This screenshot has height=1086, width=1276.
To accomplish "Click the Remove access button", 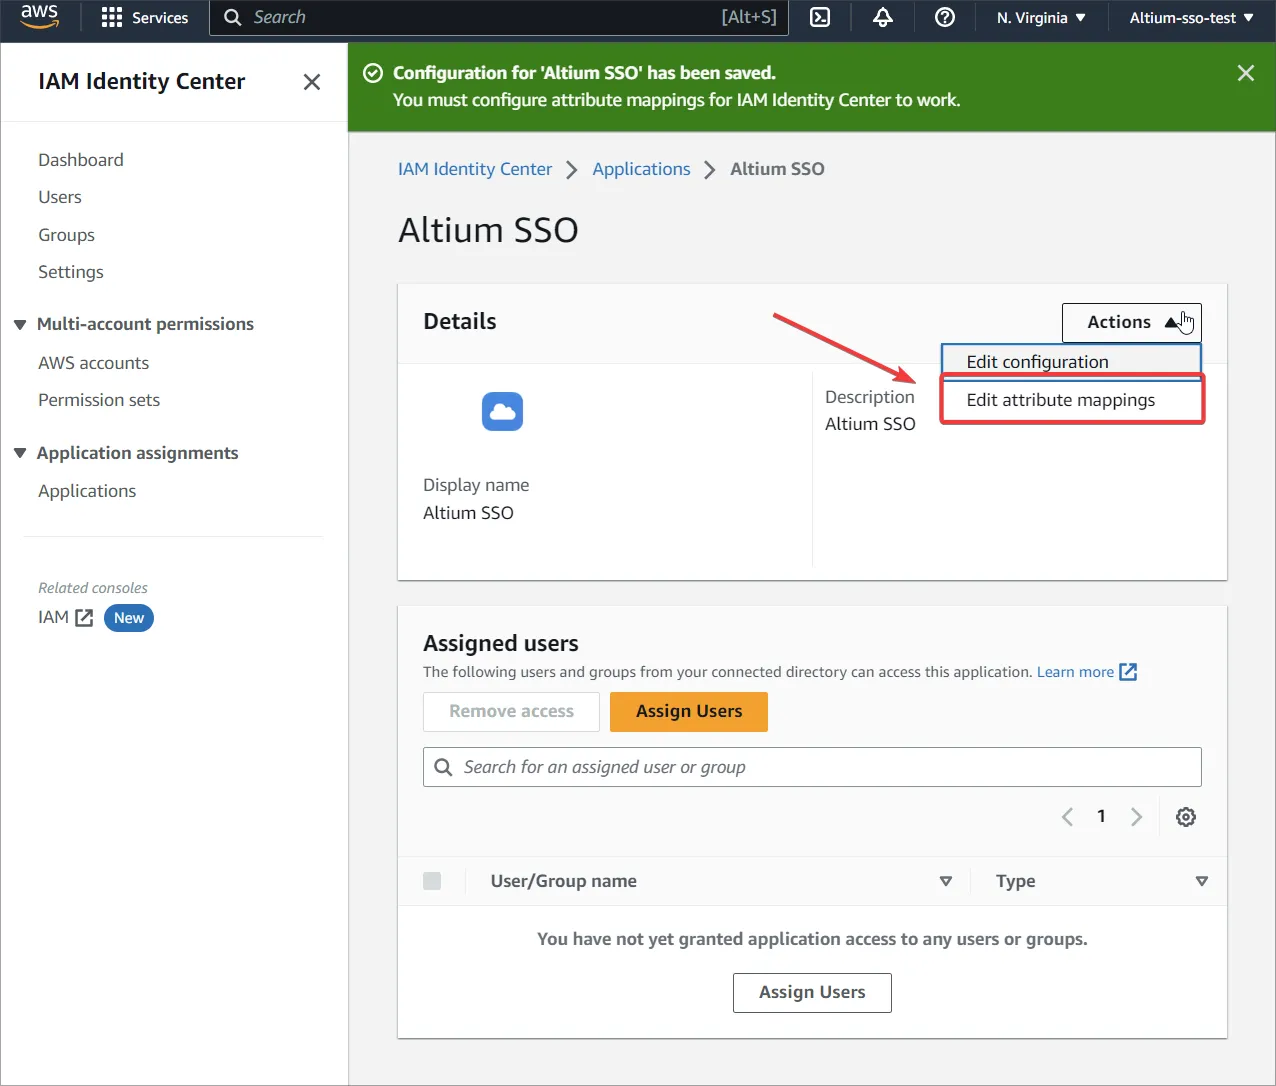I will click(511, 712).
